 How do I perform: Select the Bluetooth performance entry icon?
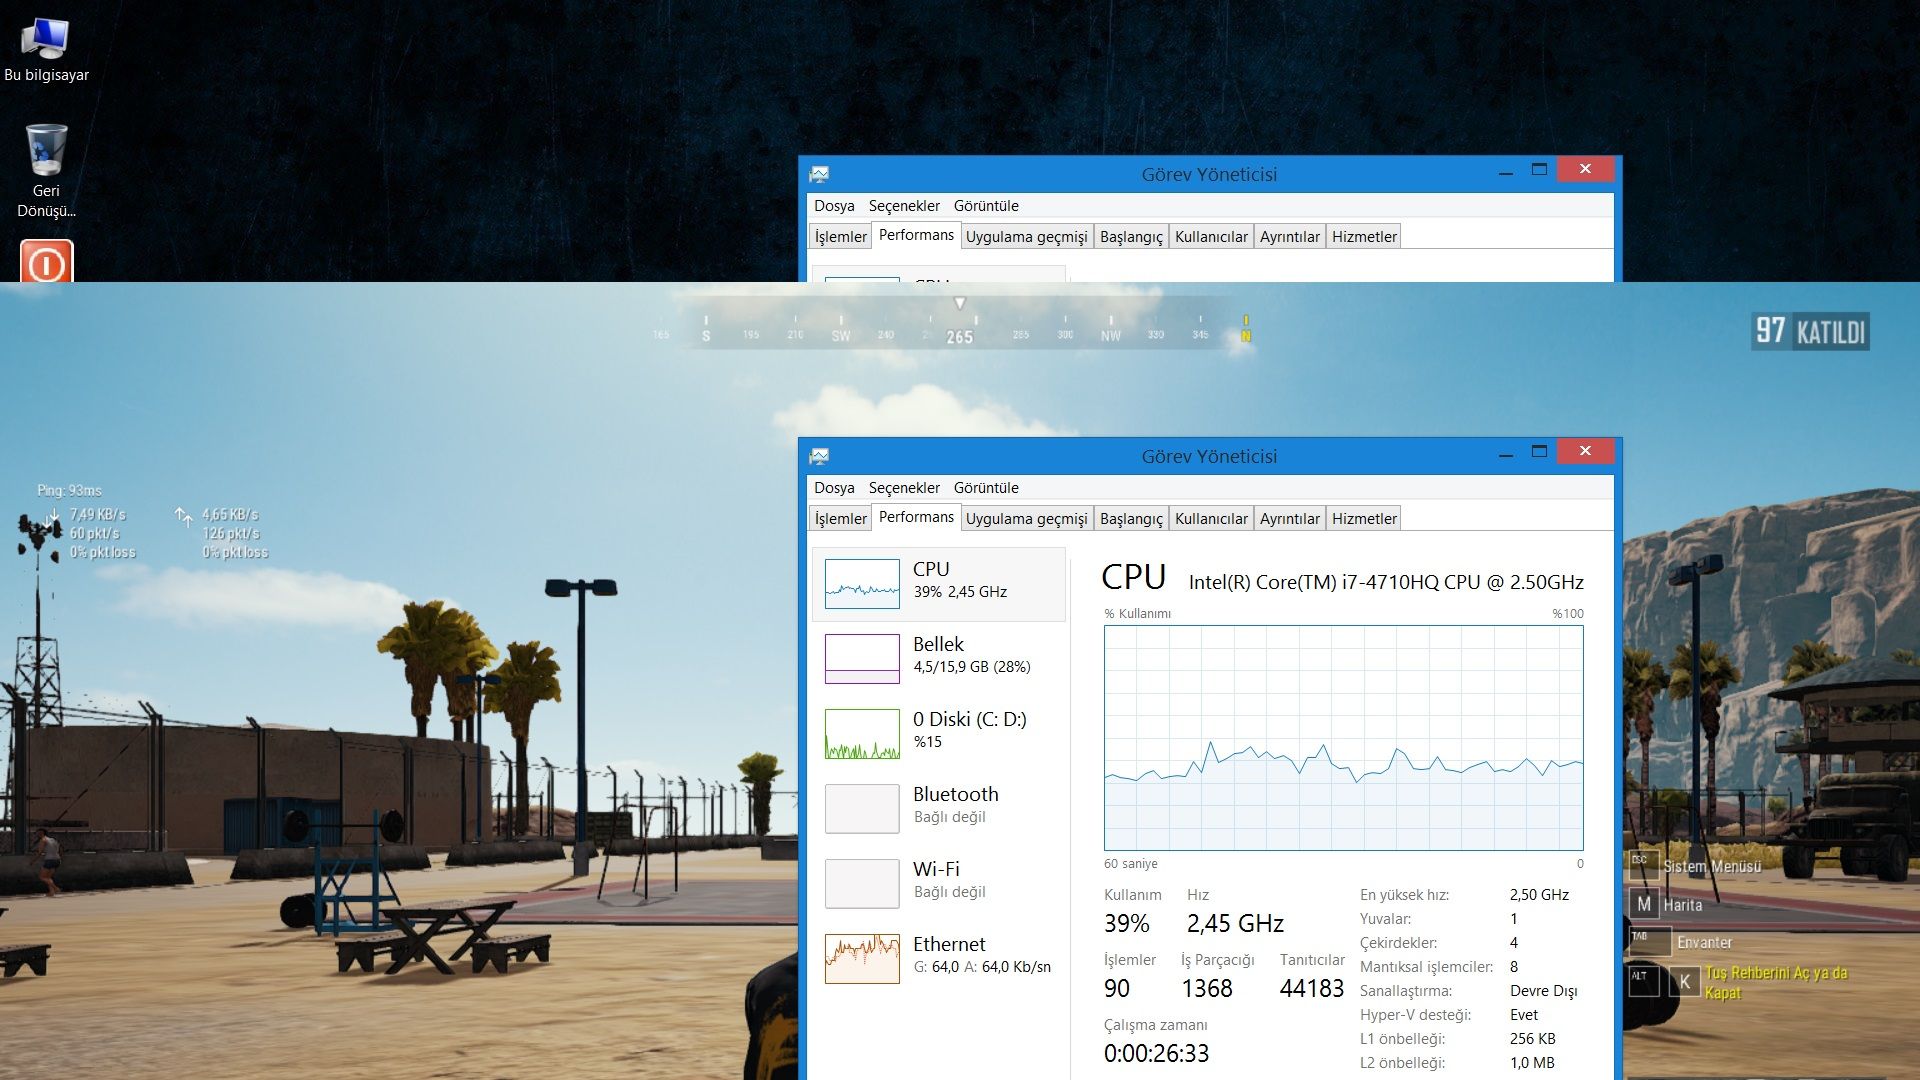861,808
